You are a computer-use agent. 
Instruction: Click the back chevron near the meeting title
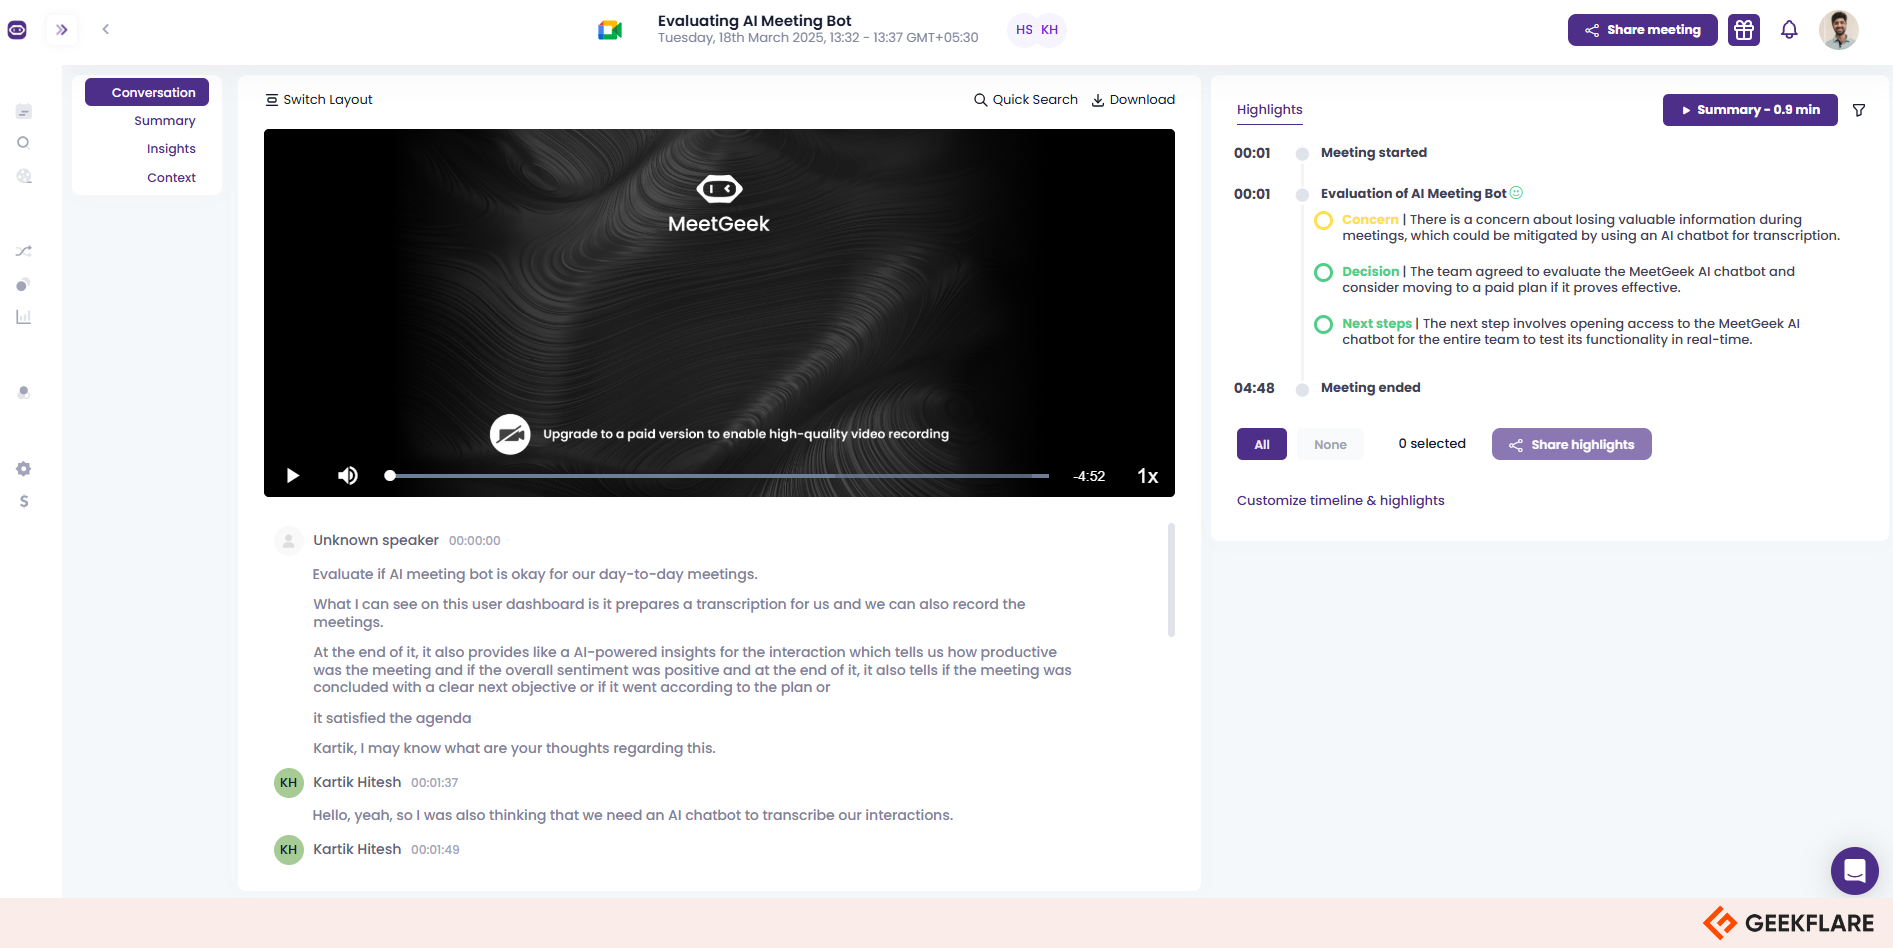pos(106,29)
